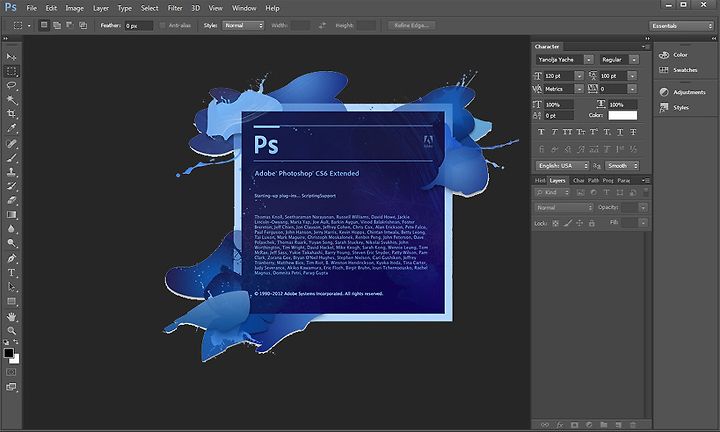
Task: Toggle Strikethrough in Character panel
Action: (633, 132)
